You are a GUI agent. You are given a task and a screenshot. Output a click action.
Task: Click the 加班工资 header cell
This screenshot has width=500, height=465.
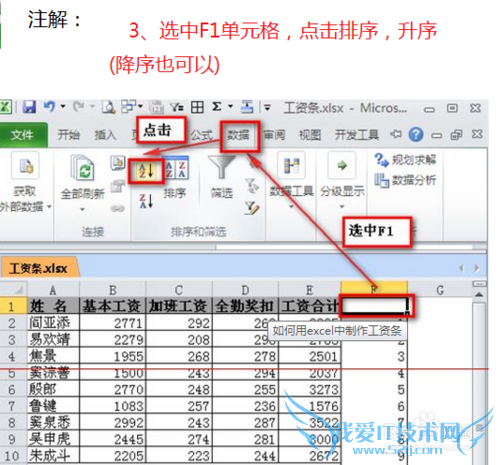click(179, 306)
